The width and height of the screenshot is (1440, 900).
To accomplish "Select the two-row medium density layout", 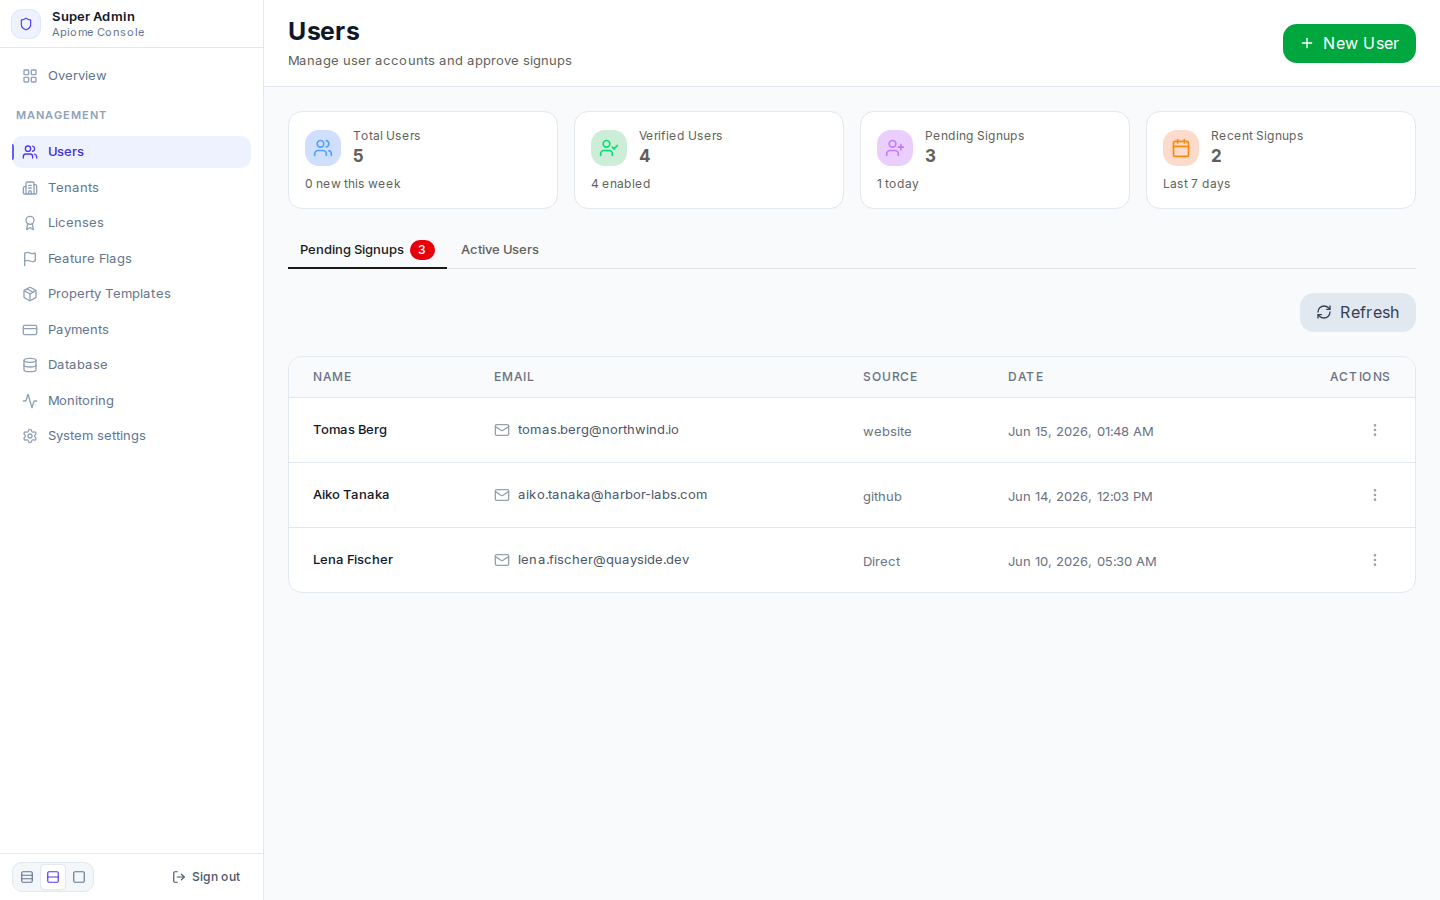I will (x=53, y=877).
